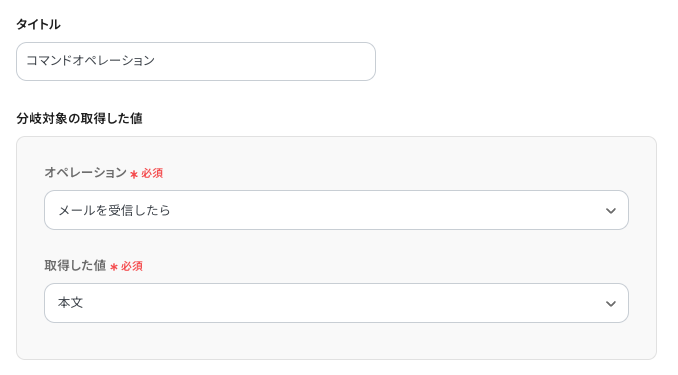Expand chevron arrow on メールを受信したら dropdown
The height and width of the screenshot is (375, 678).
click(611, 211)
